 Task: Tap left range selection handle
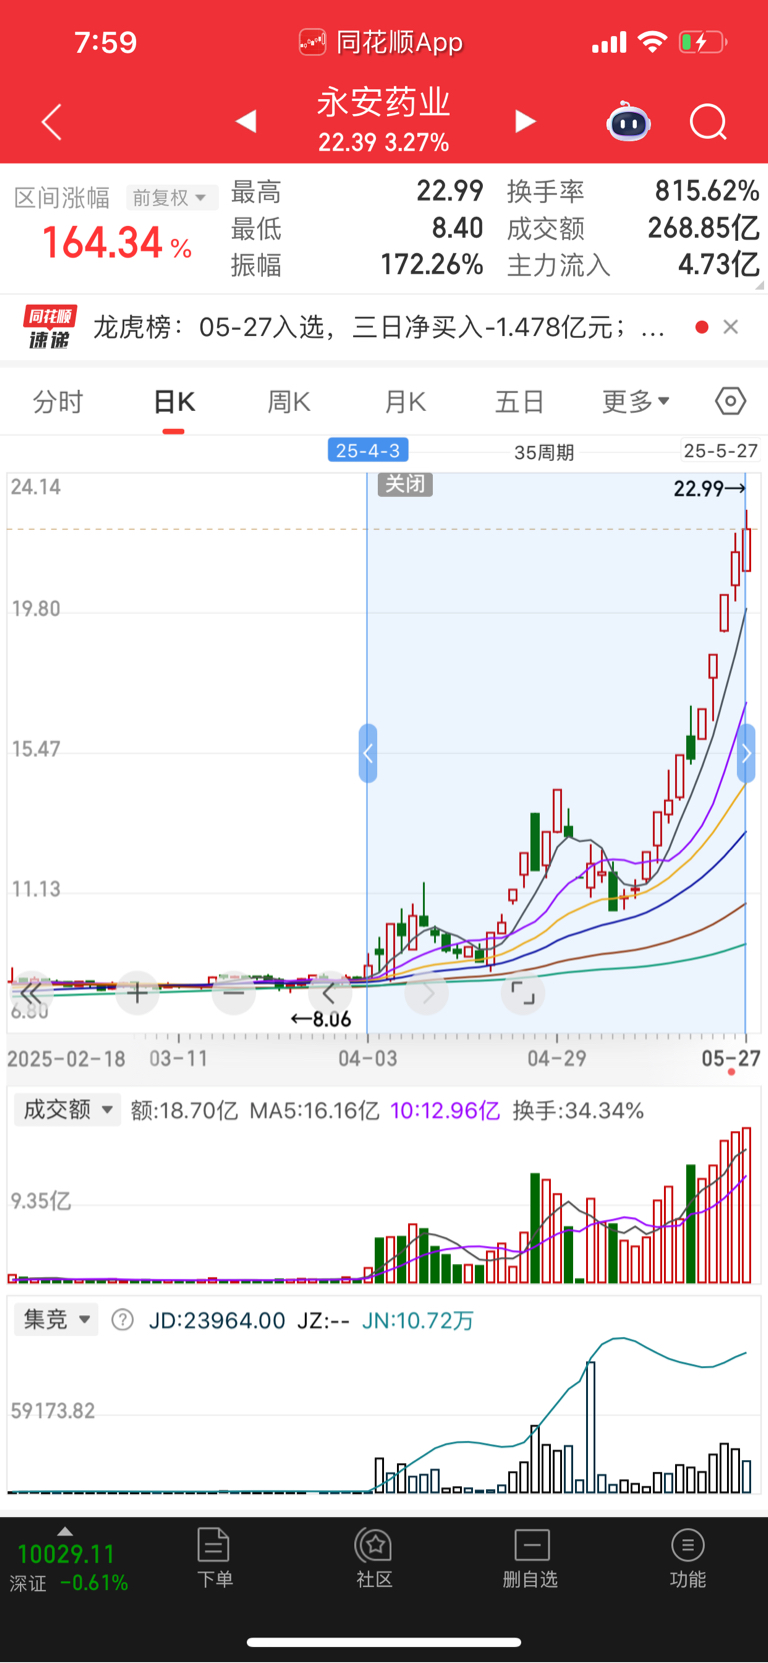click(368, 753)
